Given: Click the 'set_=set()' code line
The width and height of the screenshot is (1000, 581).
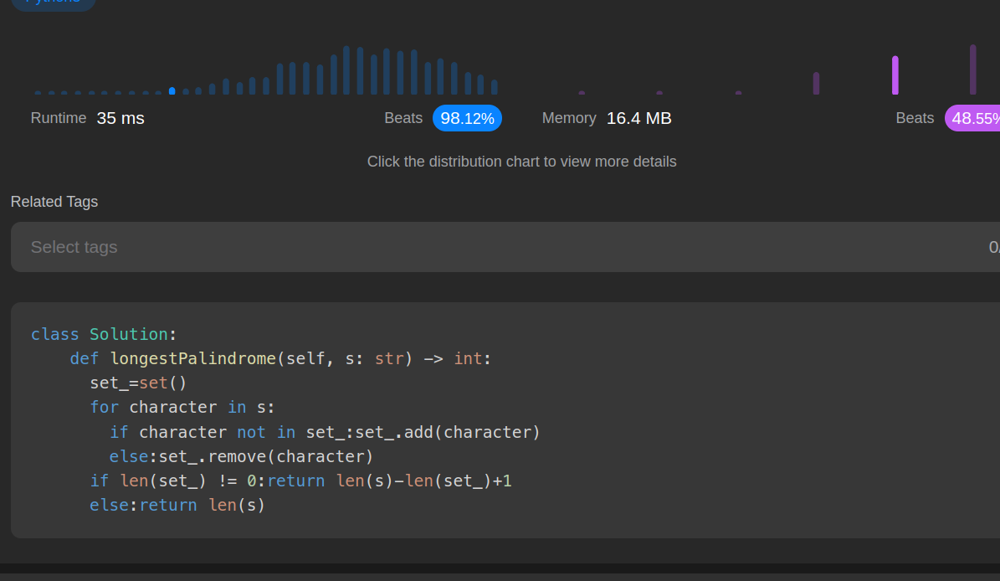Looking at the screenshot, I should pos(138,383).
